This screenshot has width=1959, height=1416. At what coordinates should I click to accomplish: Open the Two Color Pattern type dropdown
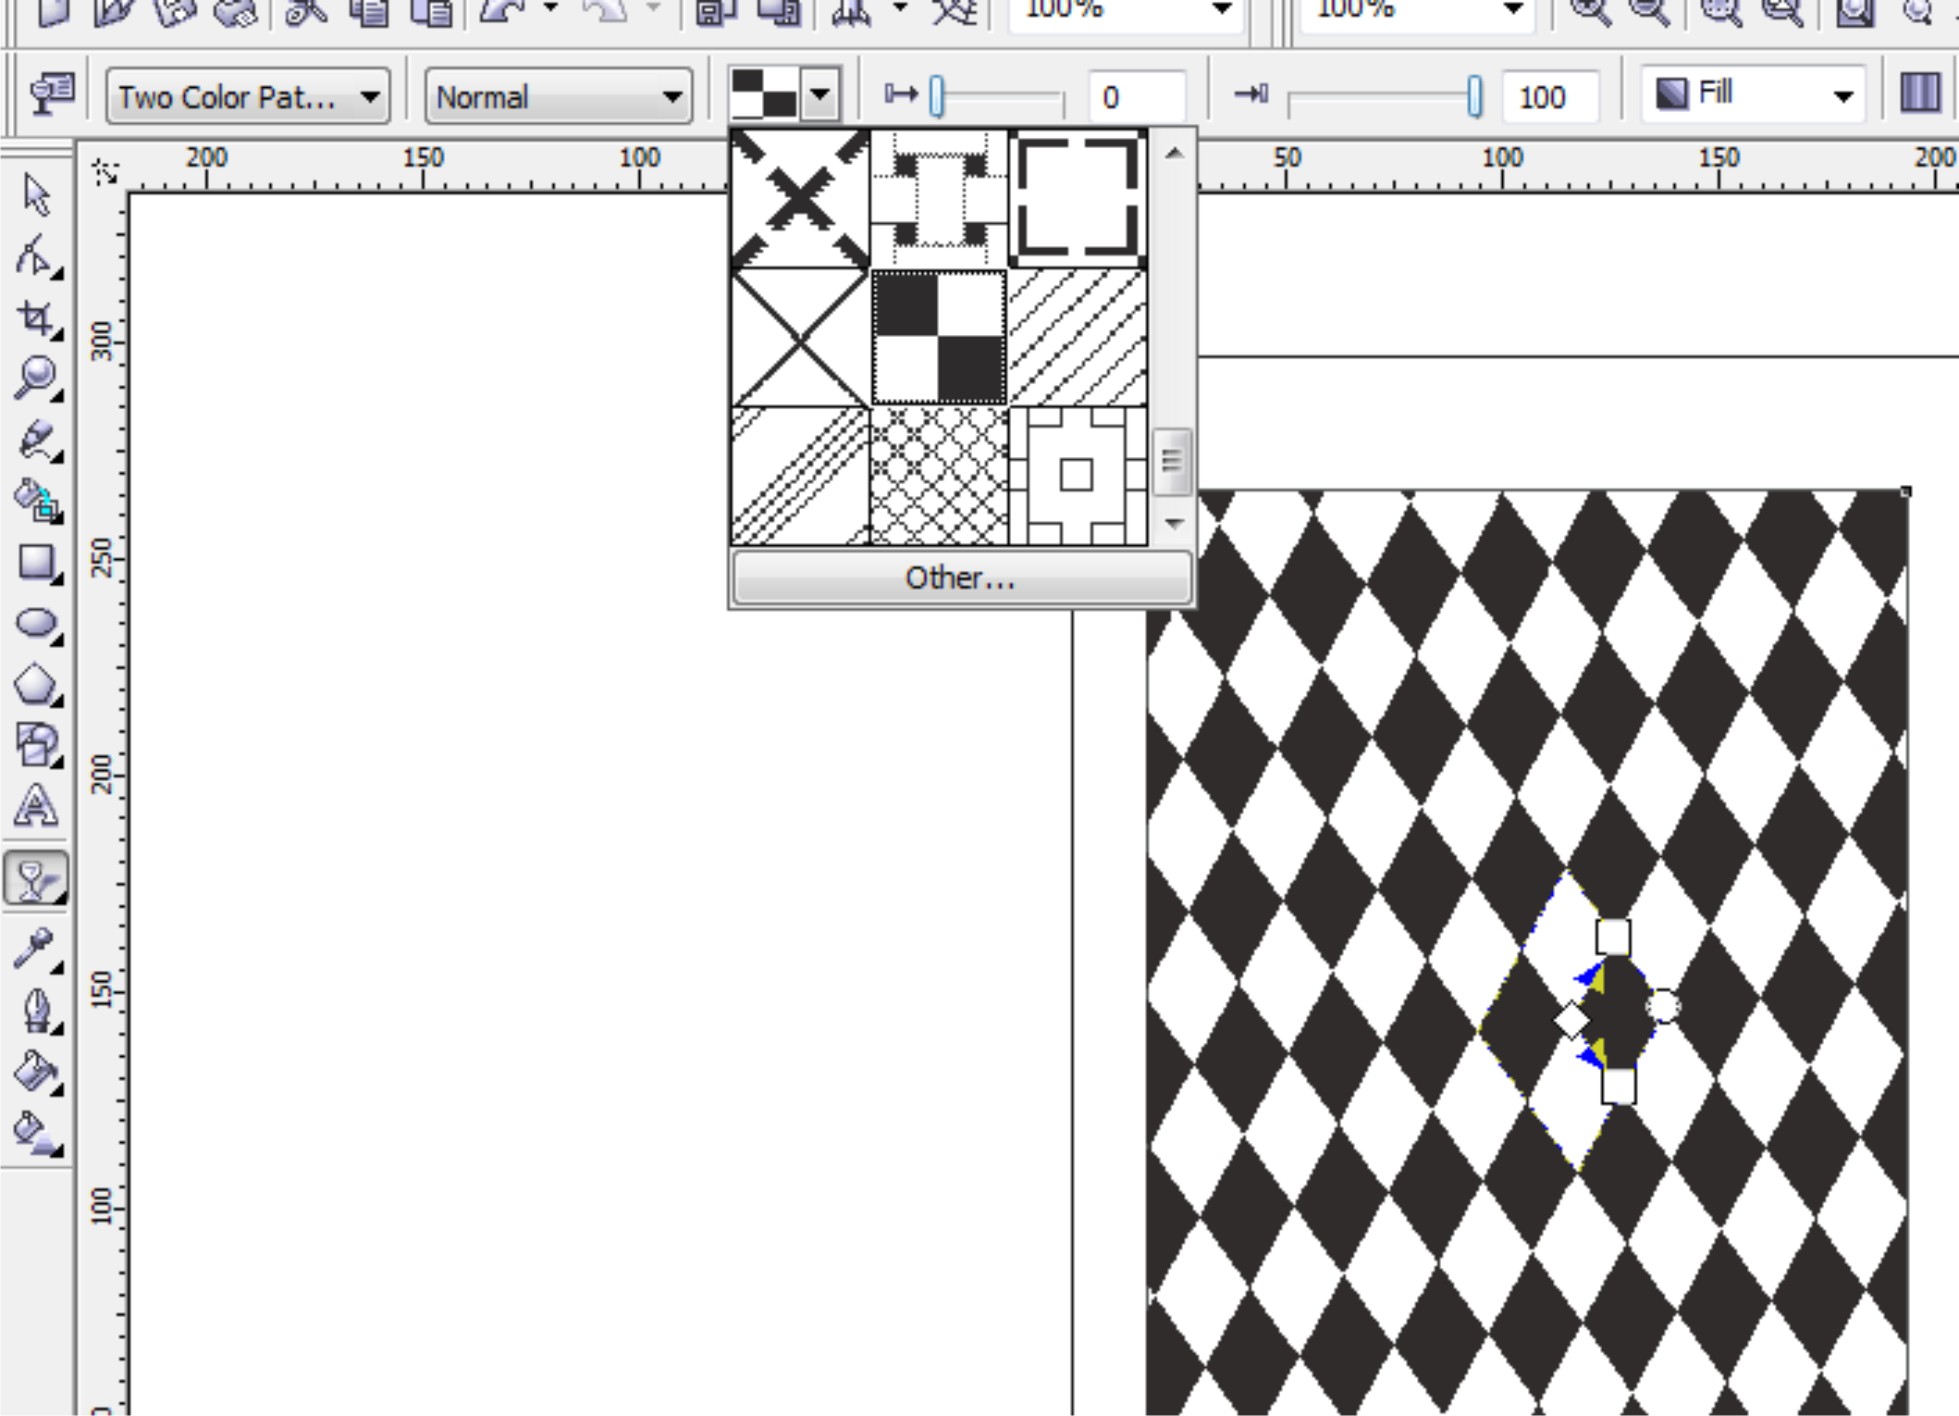[248, 97]
